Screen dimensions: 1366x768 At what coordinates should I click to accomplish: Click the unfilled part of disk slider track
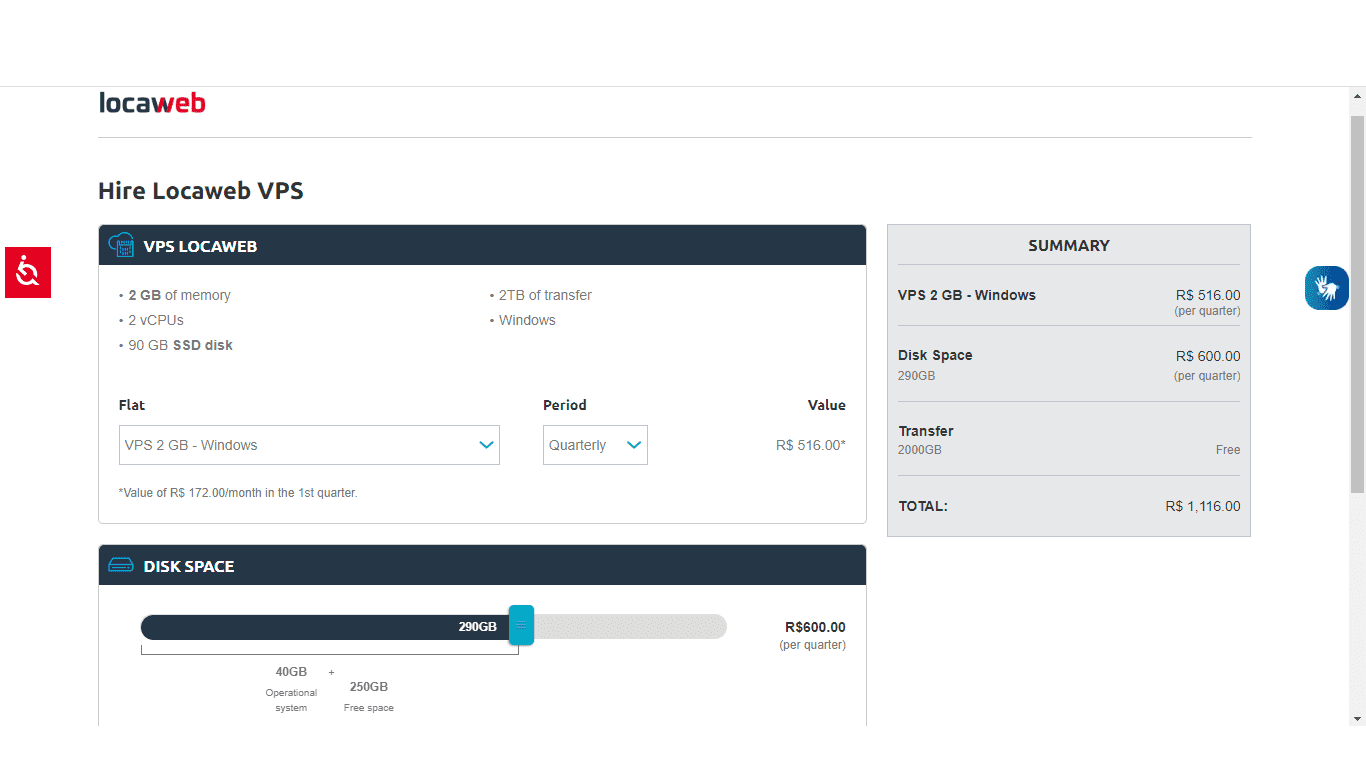pyautogui.click(x=630, y=627)
